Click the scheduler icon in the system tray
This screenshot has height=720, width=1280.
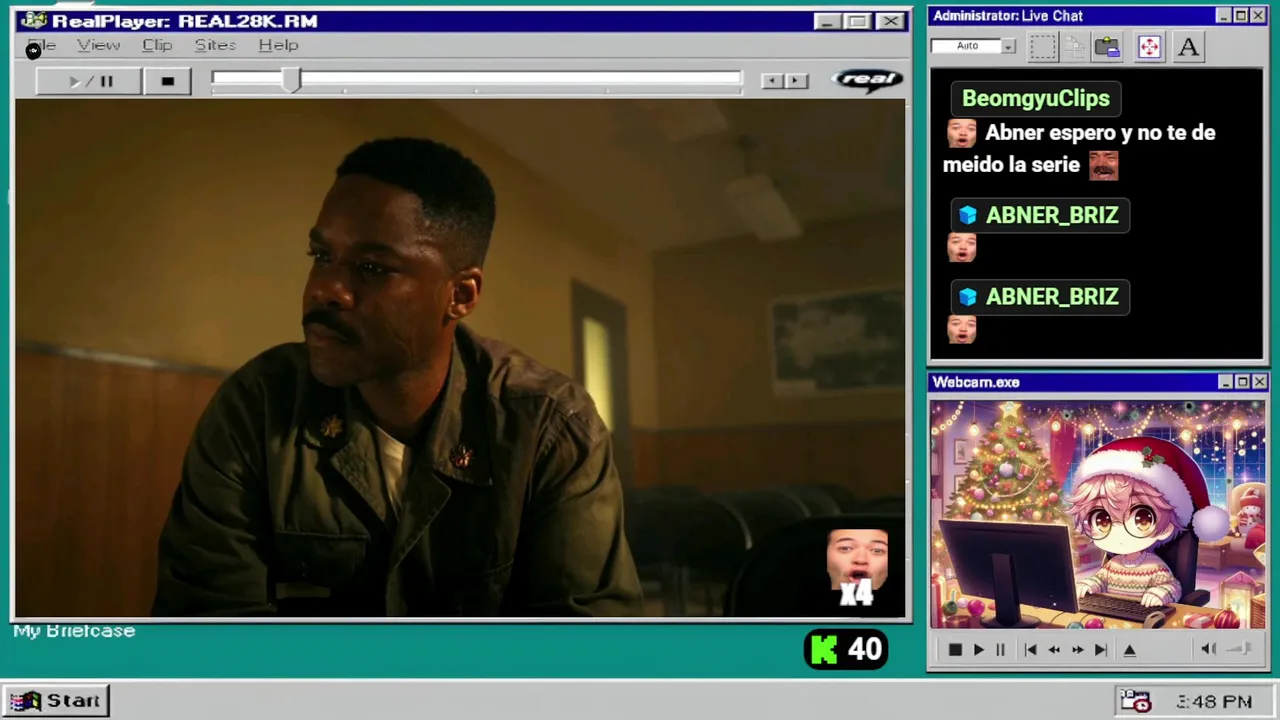click(x=1136, y=701)
